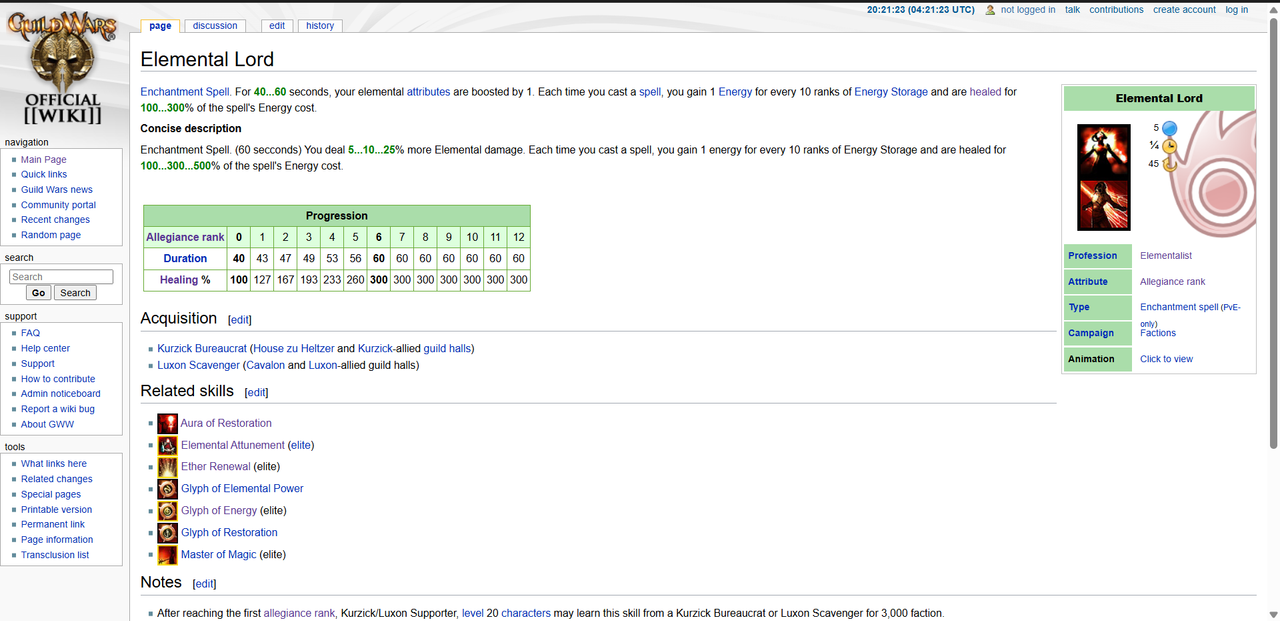Screen dimensions: 1280x621
Task: Open the Glyph of Elemental Power icon
Action: [x=167, y=489]
